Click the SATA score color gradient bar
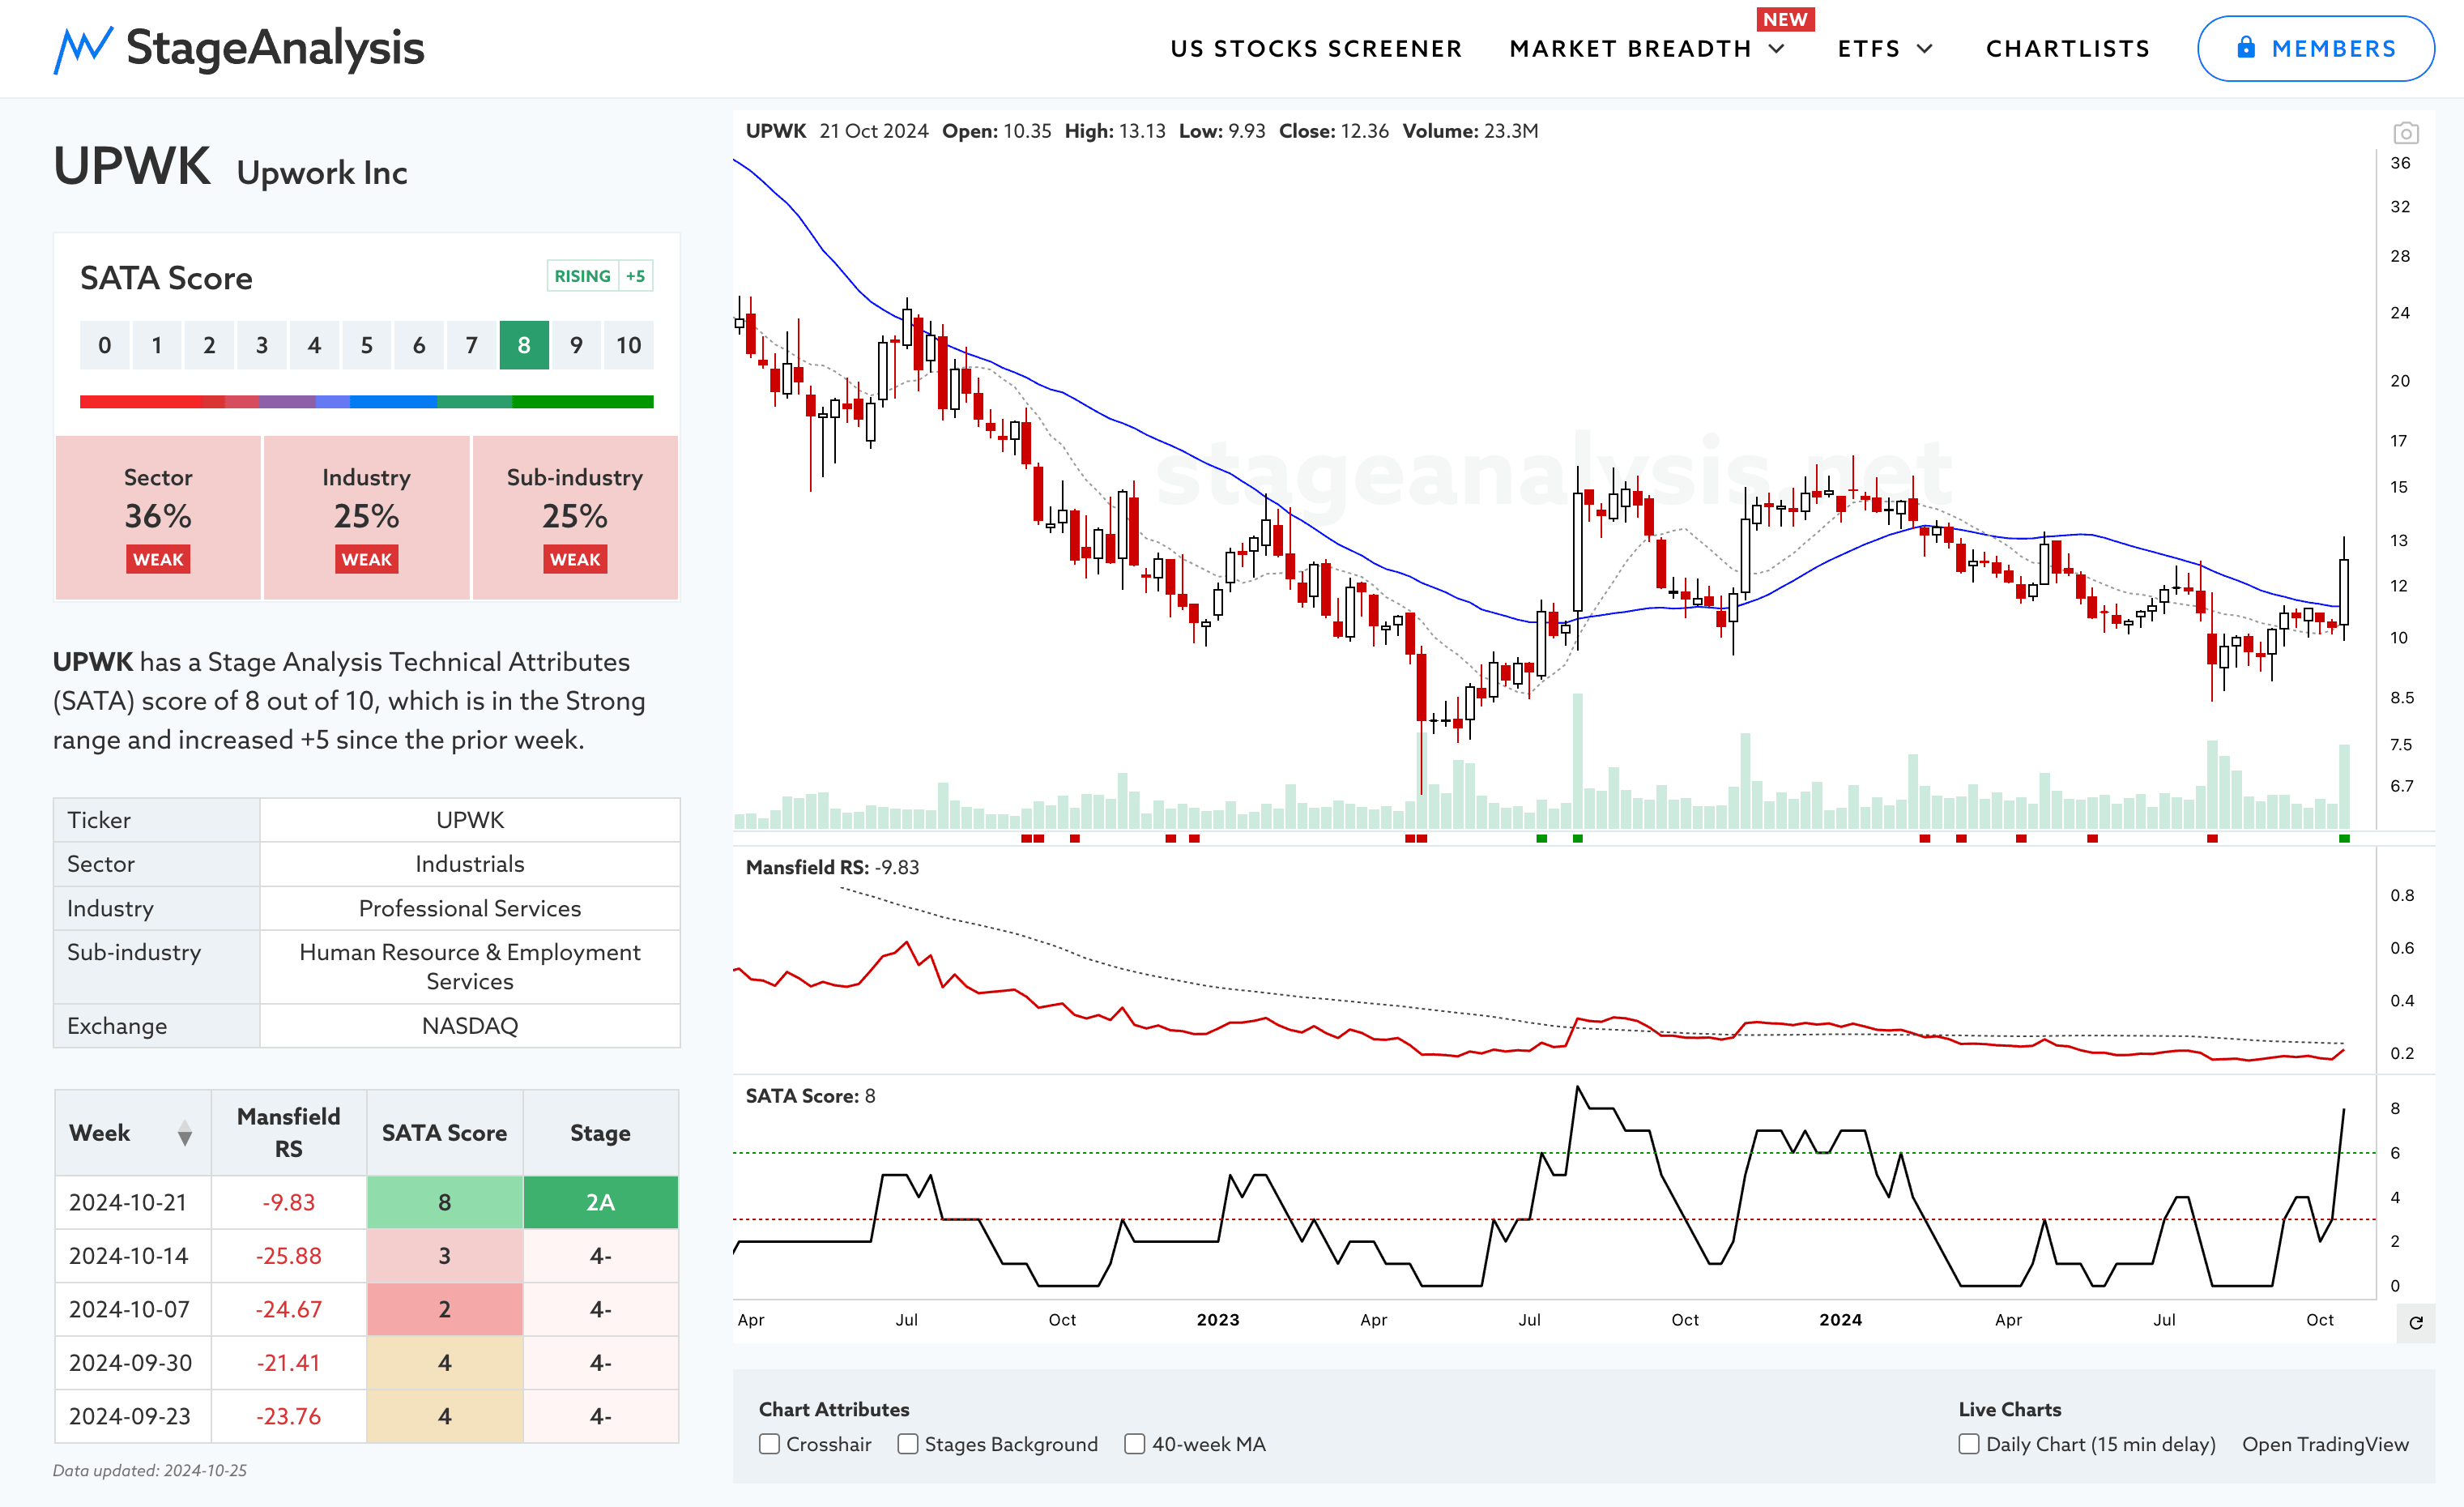Viewport: 2464px width, 1507px height. point(366,401)
